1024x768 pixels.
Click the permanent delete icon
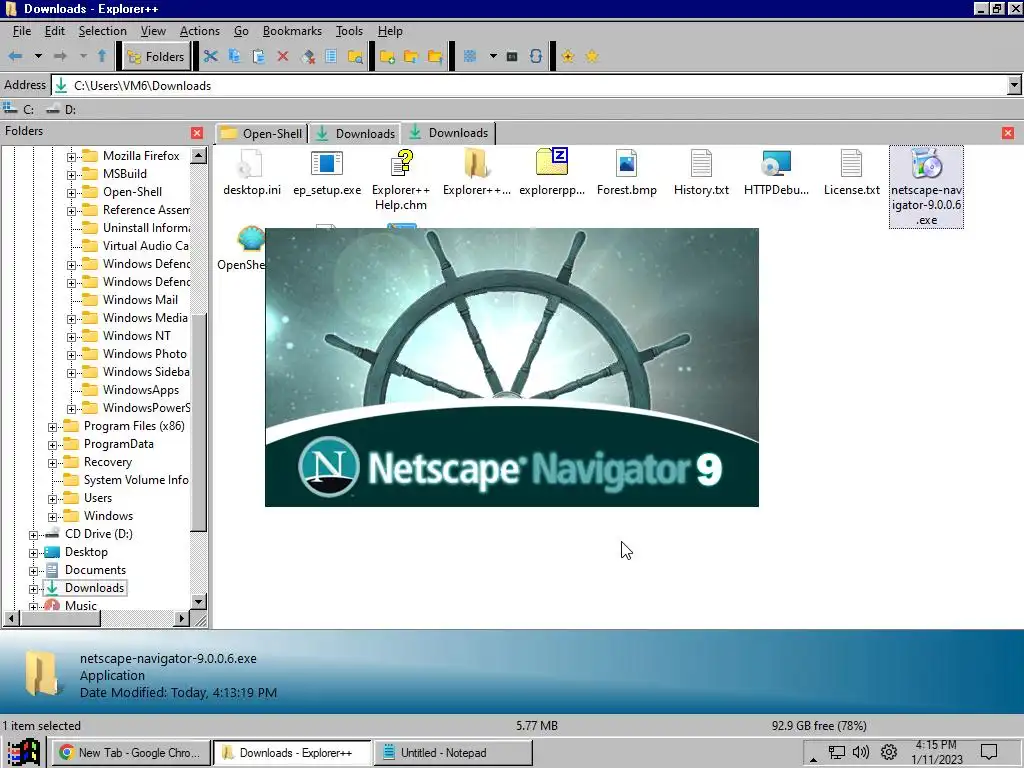(x=308, y=57)
